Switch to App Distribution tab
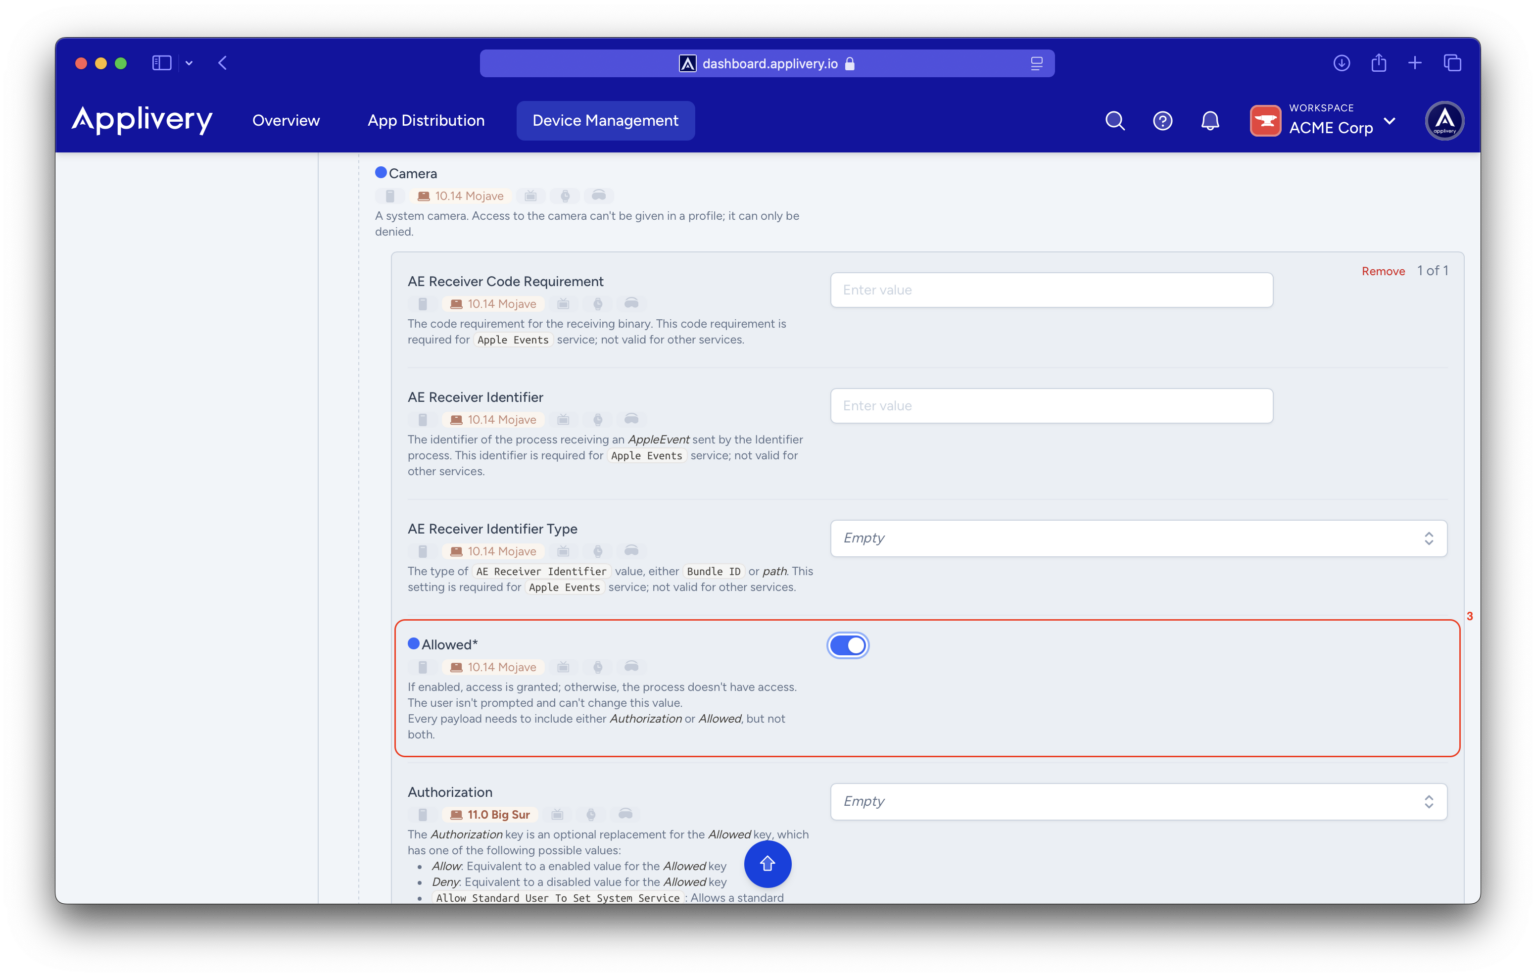1536x977 pixels. [426, 121]
